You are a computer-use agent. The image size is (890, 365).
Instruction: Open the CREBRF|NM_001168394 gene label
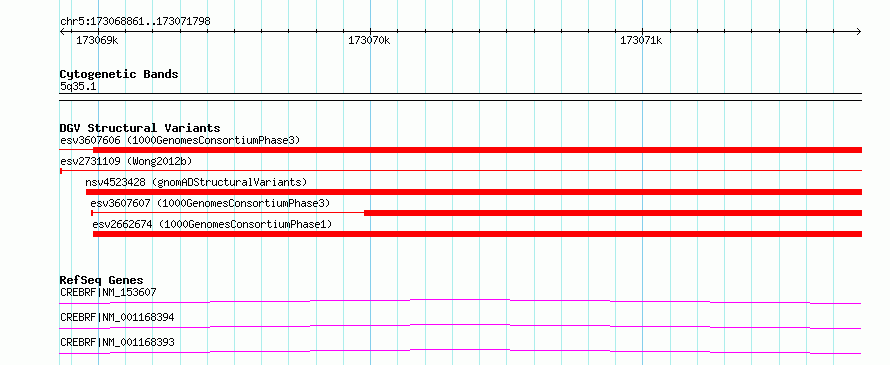tap(117, 317)
